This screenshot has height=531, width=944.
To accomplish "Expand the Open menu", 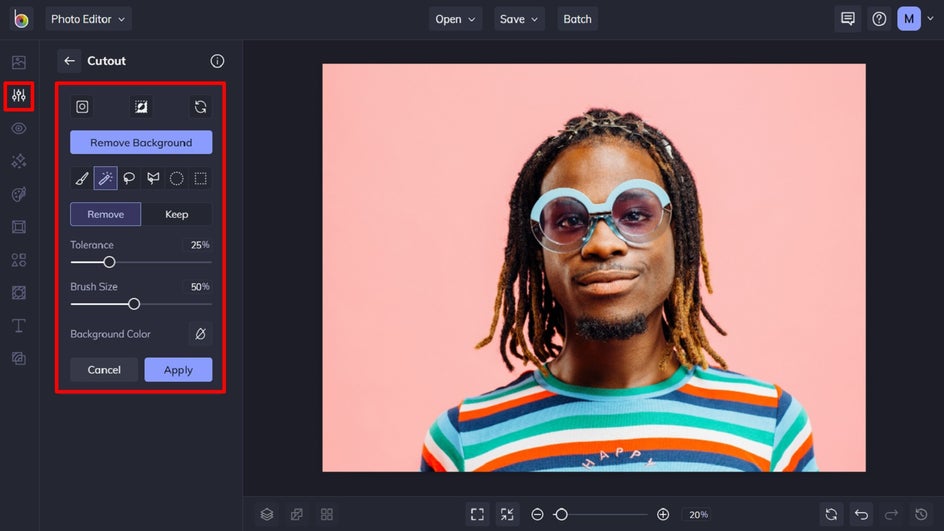I will coord(455,19).
